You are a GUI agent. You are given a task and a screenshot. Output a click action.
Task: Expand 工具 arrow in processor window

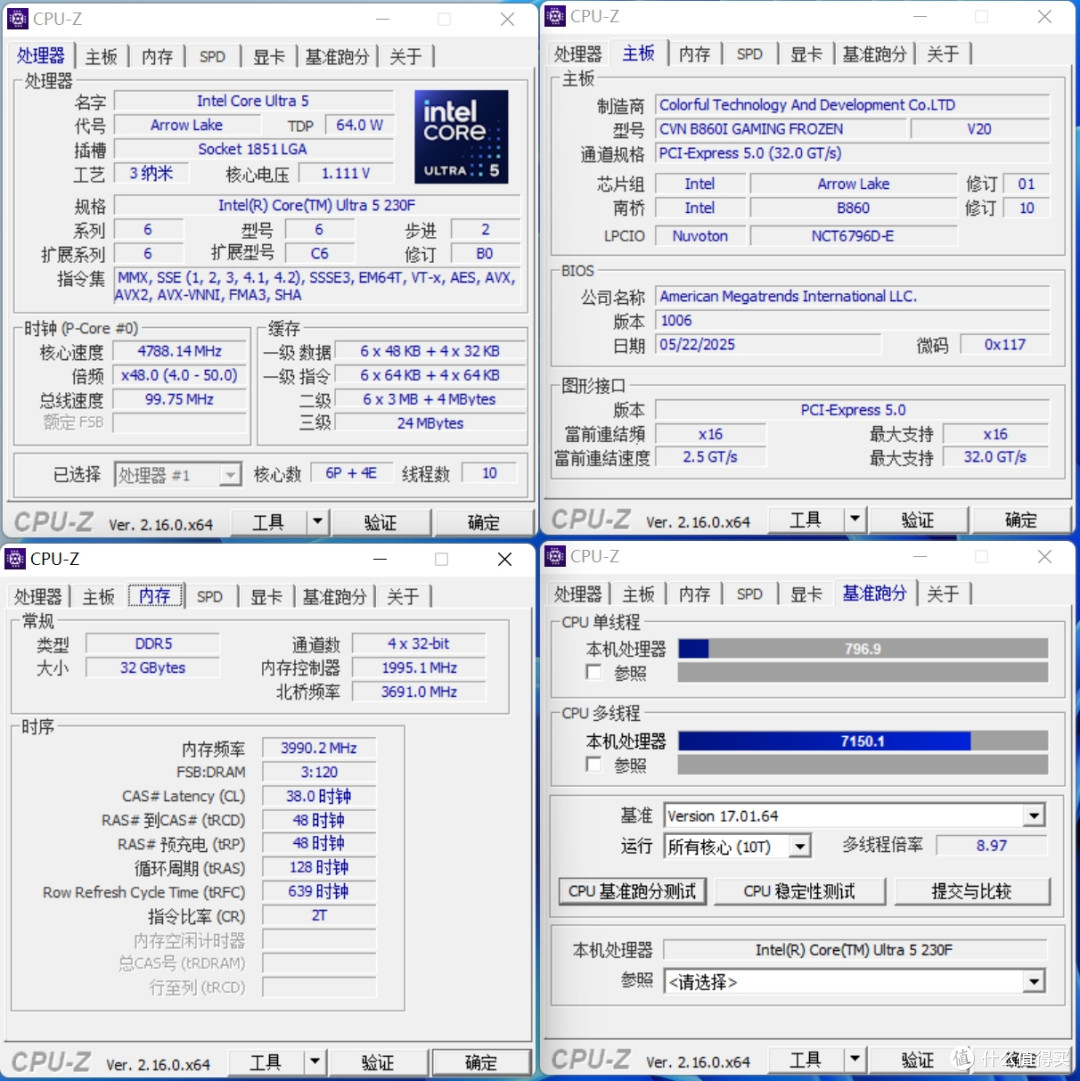(x=317, y=521)
